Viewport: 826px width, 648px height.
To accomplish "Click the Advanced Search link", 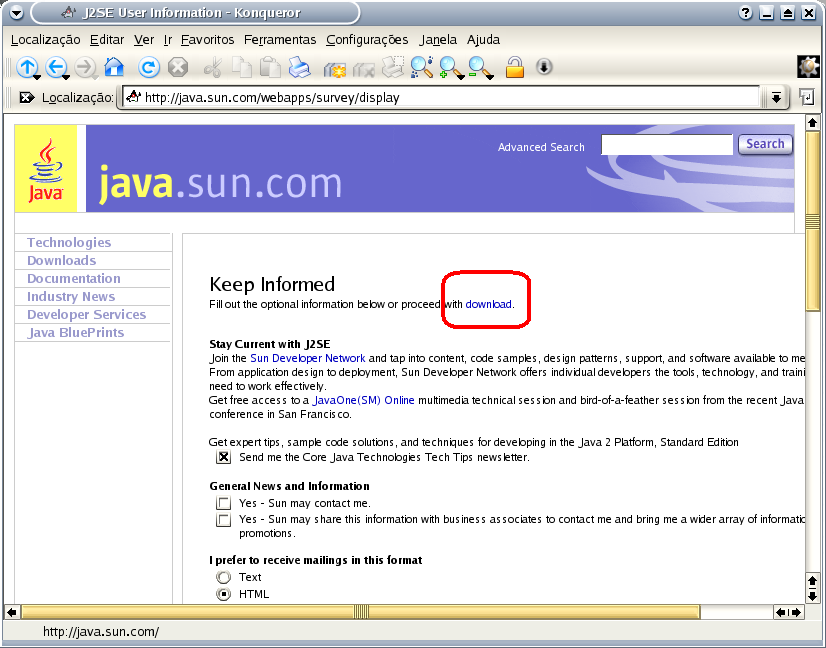I will click(x=541, y=147).
